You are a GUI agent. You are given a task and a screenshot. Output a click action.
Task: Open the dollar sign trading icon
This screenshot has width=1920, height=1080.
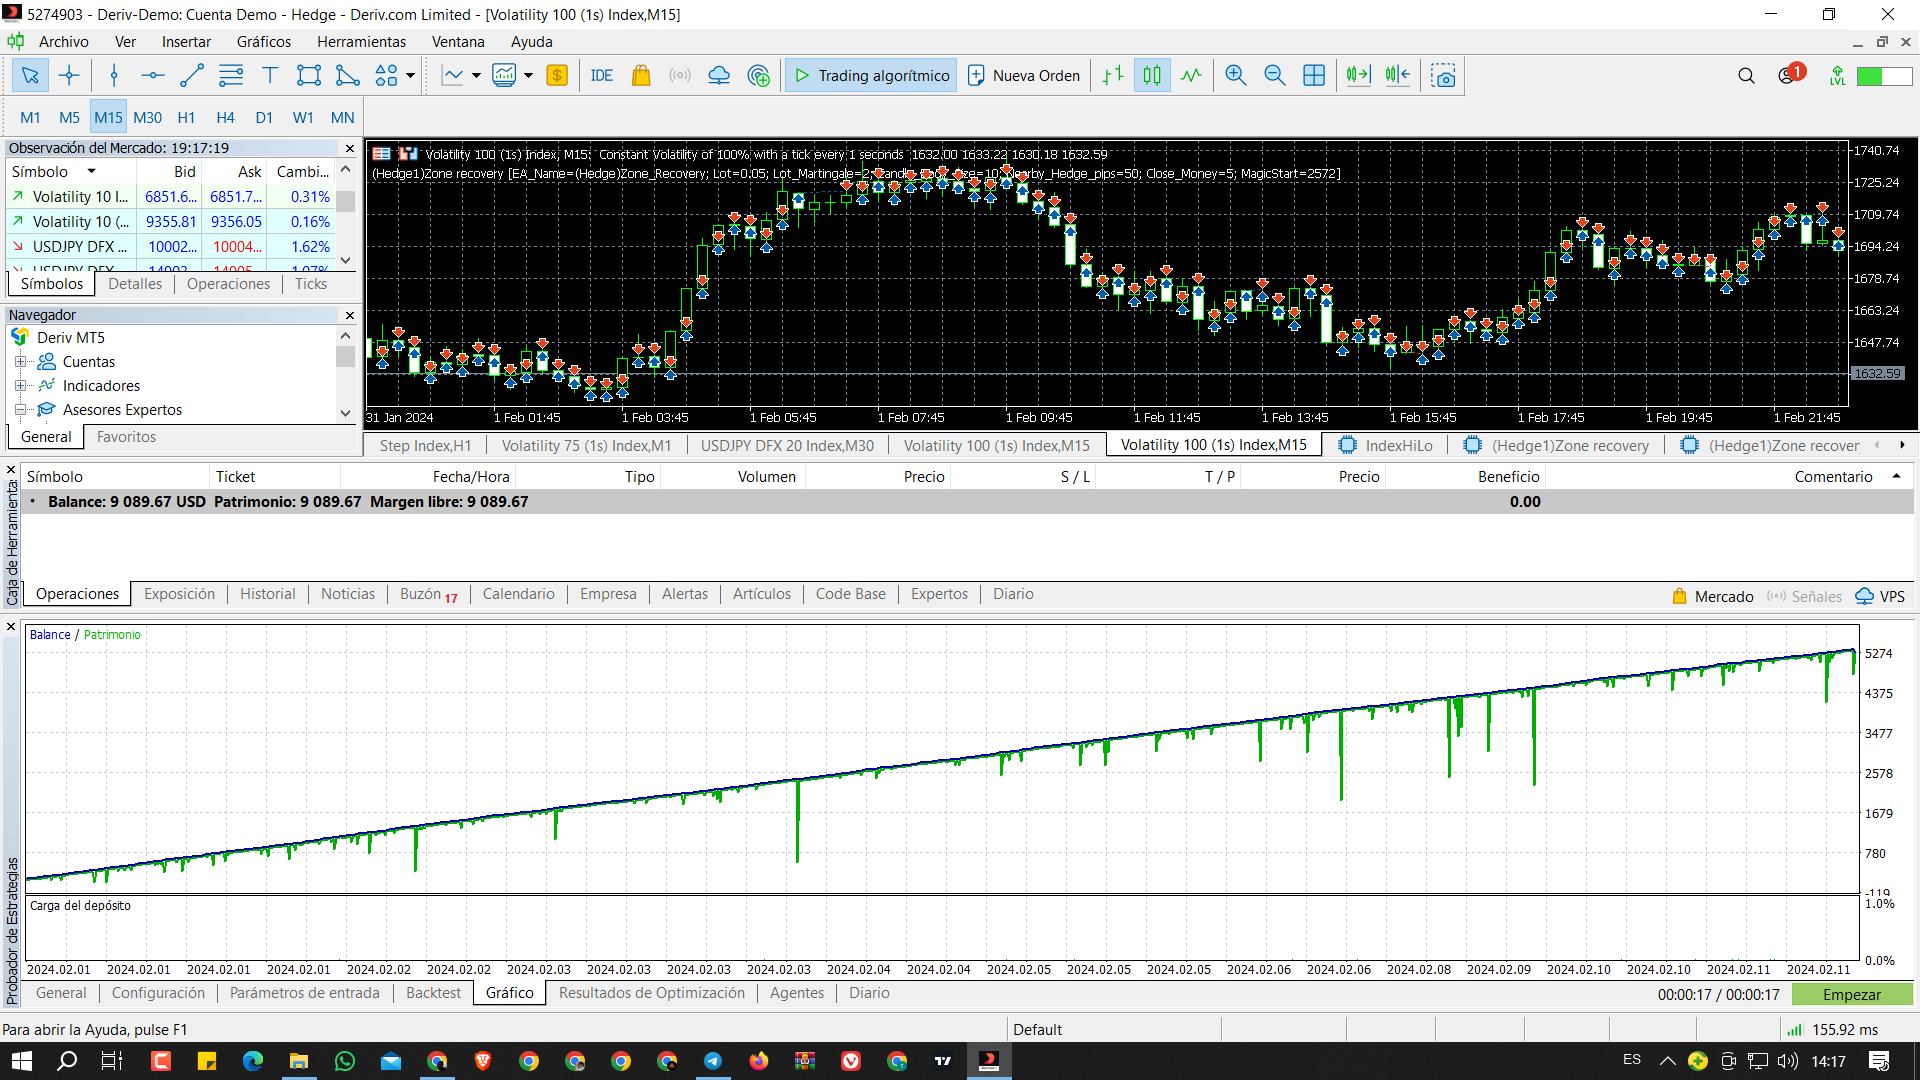[557, 76]
